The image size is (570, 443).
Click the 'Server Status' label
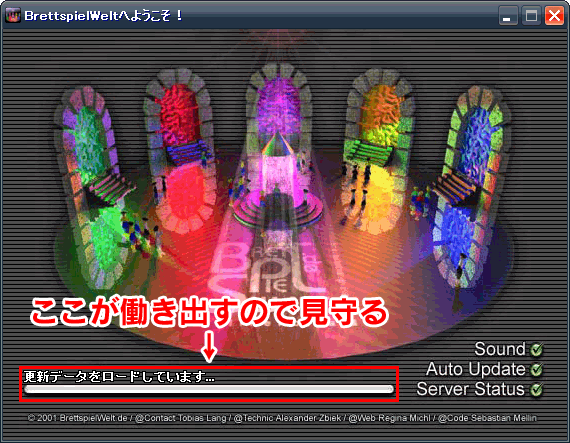click(471, 389)
